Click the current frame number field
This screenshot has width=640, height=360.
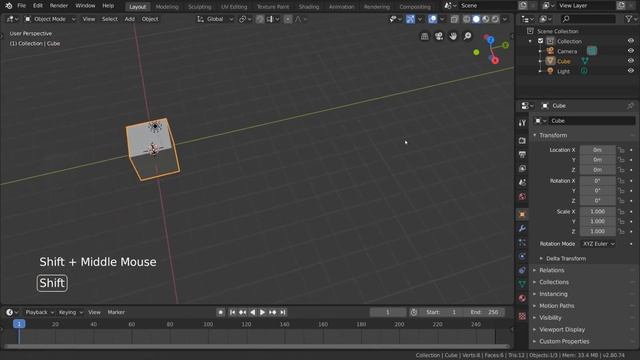[x=388, y=312]
